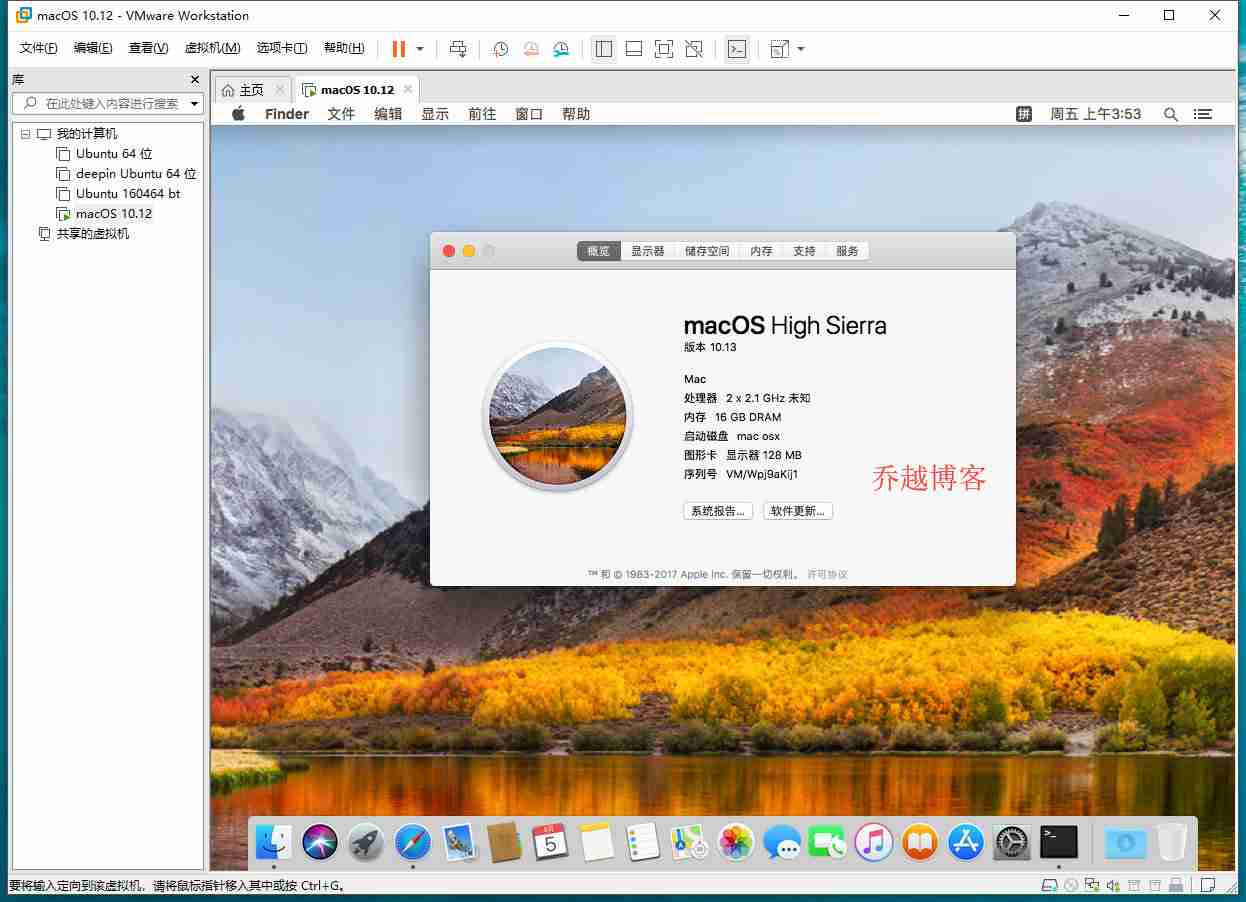Click the 拼 input method icon
Image resolution: width=1246 pixels, height=902 pixels.
point(1024,114)
